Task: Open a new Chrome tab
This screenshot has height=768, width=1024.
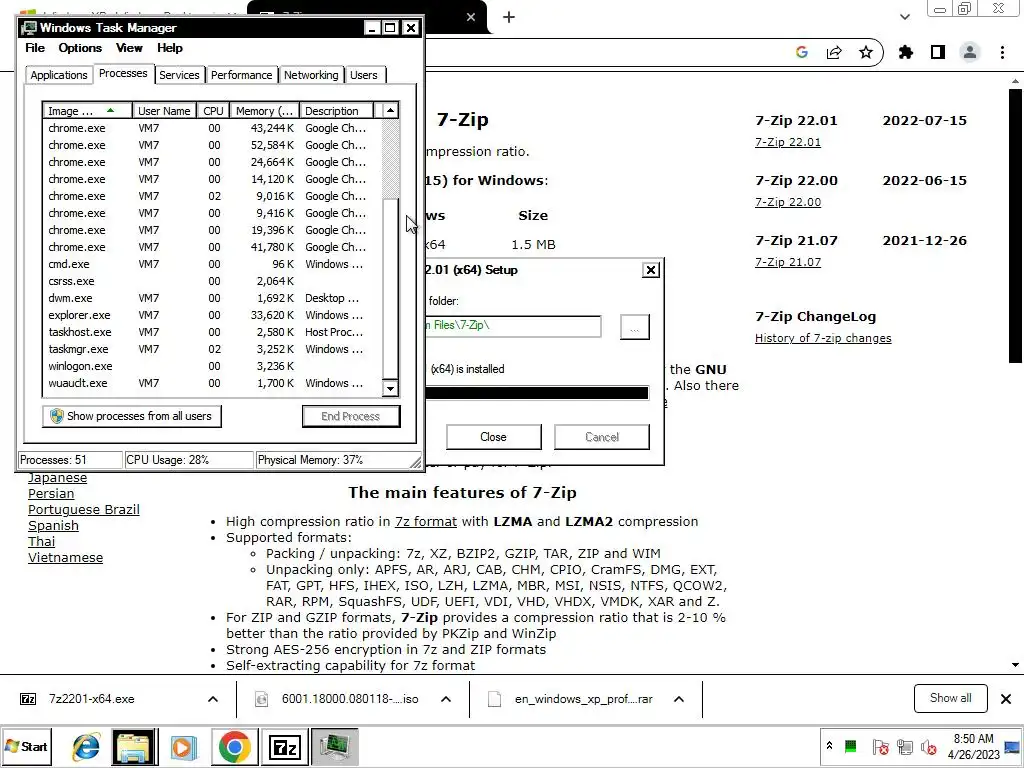Action: pyautogui.click(x=509, y=17)
